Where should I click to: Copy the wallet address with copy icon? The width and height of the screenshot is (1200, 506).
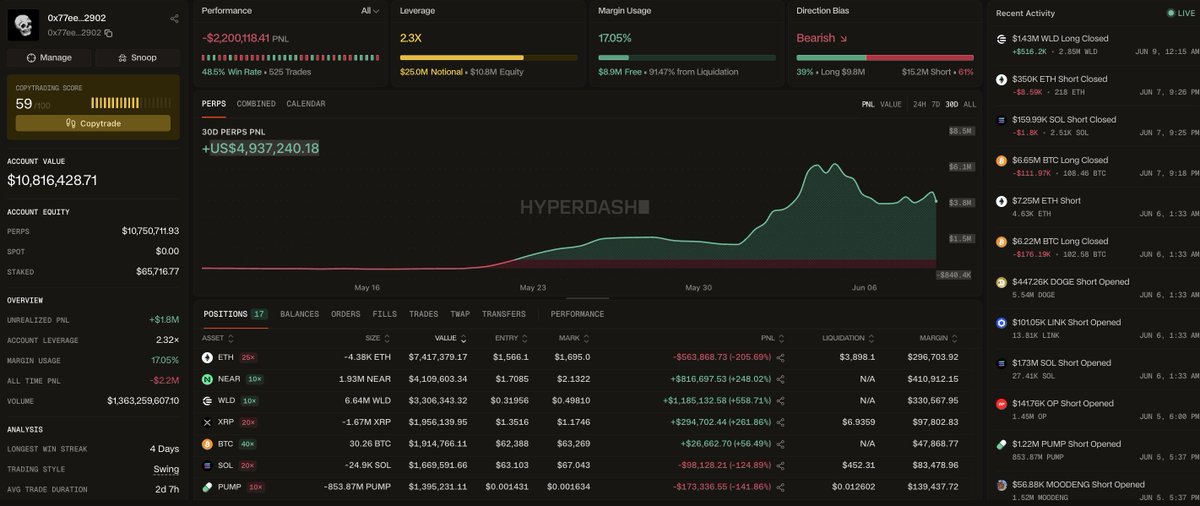point(109,33)
